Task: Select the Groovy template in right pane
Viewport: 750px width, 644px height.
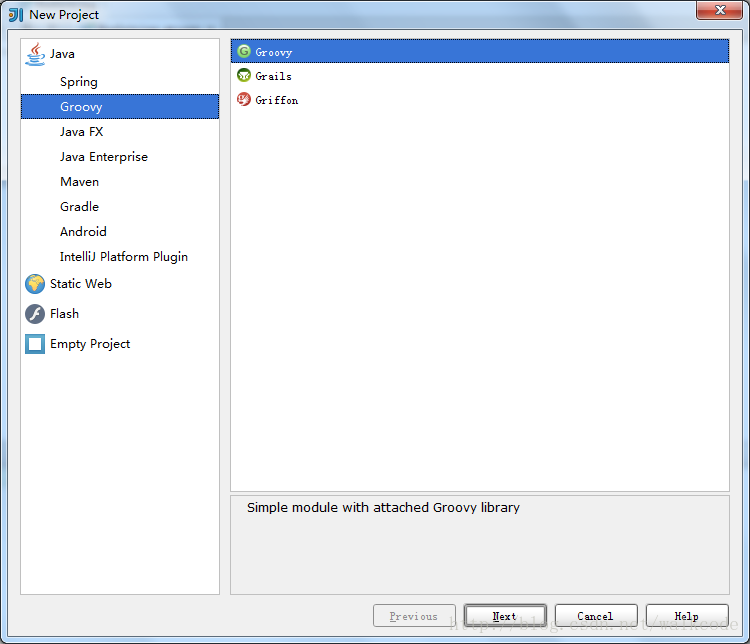Action: [x=480, y=51]
